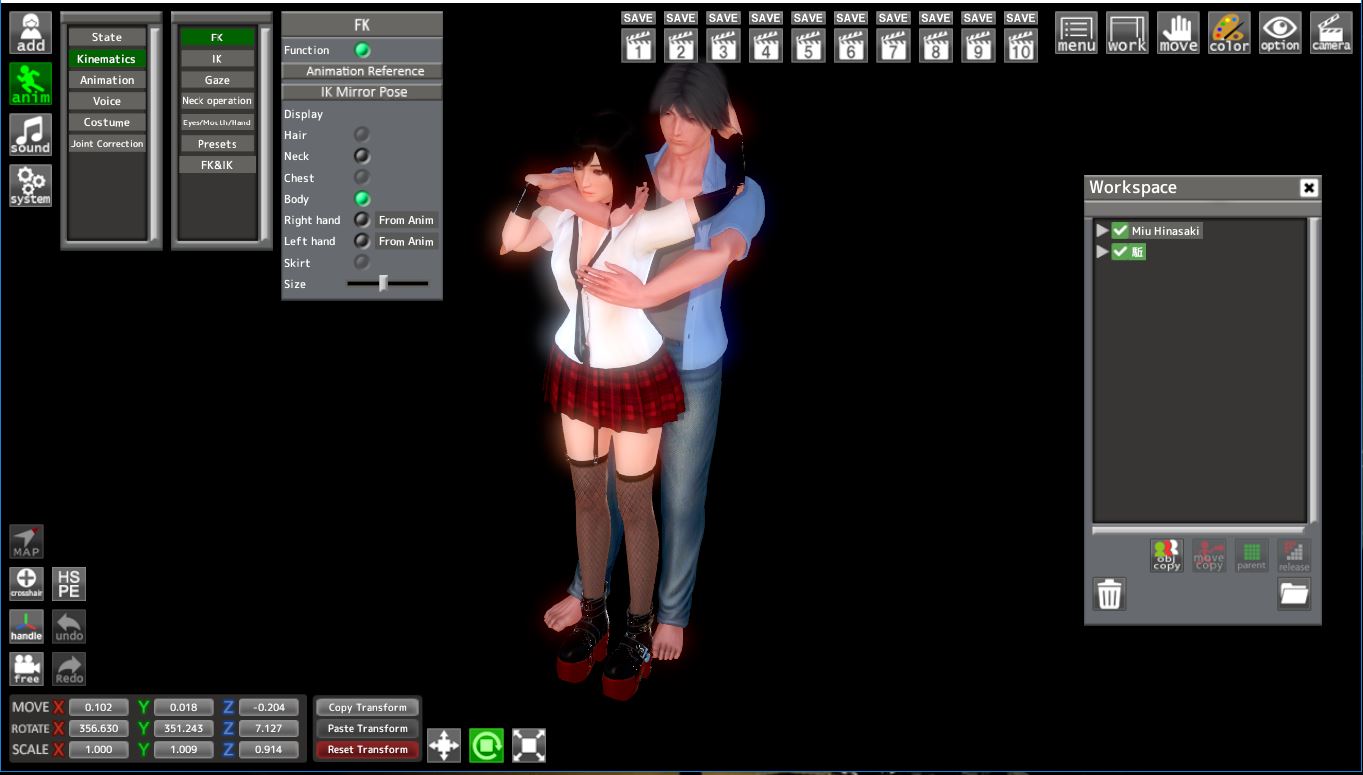Click the trash can delete icon
Viewport: 1363px width, 775px height.
[1109, 594]
